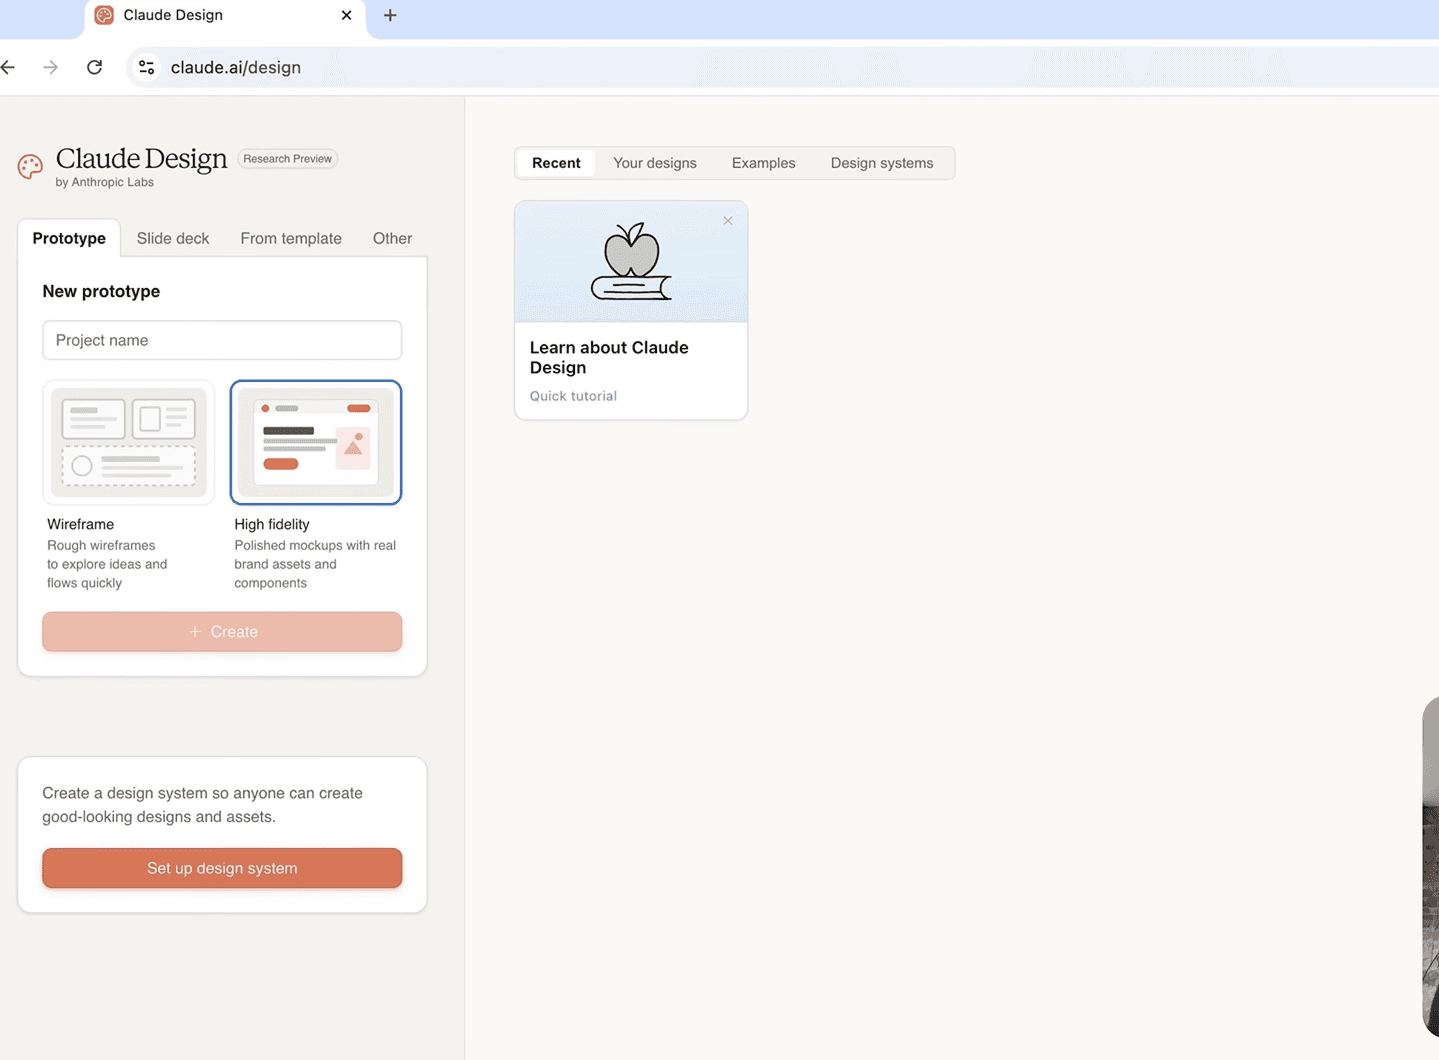The image size is (1439, 1060).
Task: Click the Quick tutorial subtitle text
Action: pyautogui.click(x=573, y=396)
